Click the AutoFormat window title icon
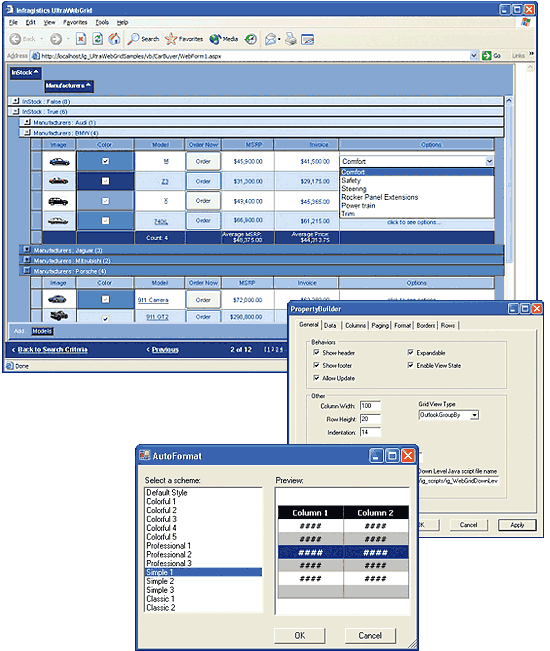 coord(144,455)
